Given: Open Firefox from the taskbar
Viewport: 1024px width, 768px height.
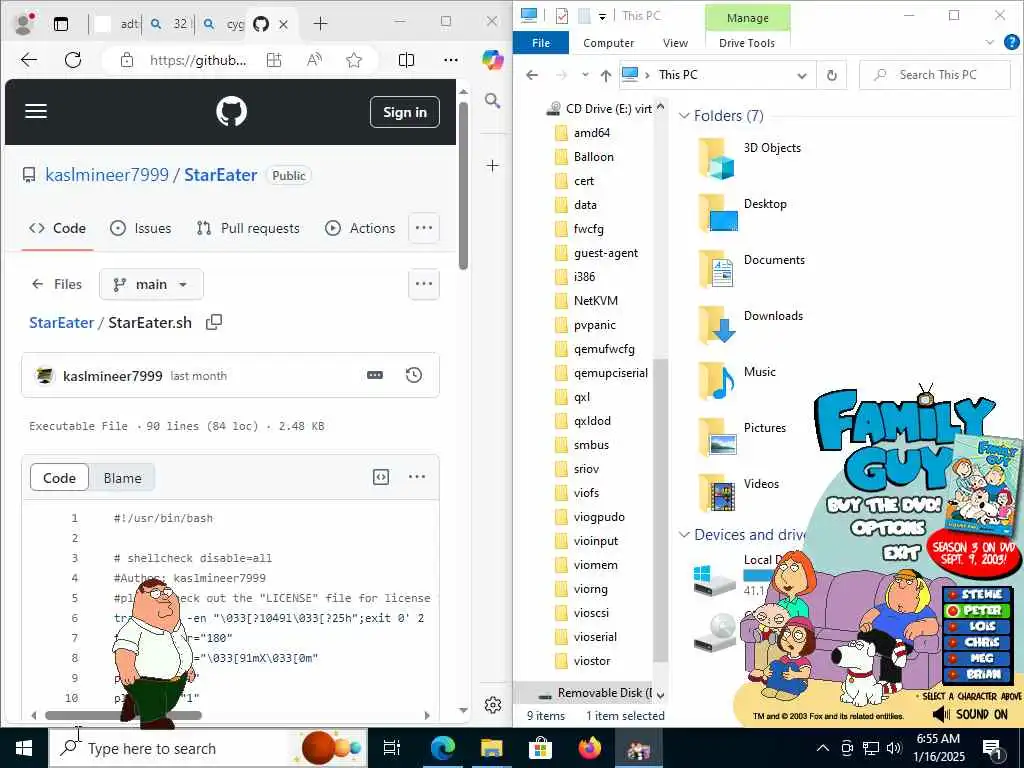Looking at the screenshot, I should coord(590,748).
